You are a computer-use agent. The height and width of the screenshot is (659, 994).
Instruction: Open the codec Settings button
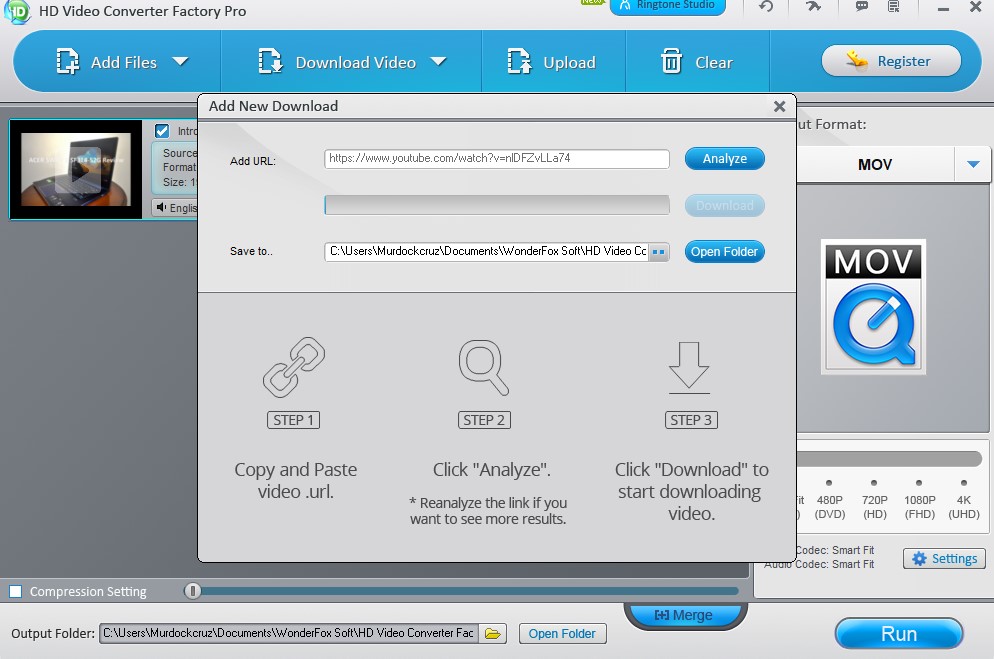tap(945, 558)
